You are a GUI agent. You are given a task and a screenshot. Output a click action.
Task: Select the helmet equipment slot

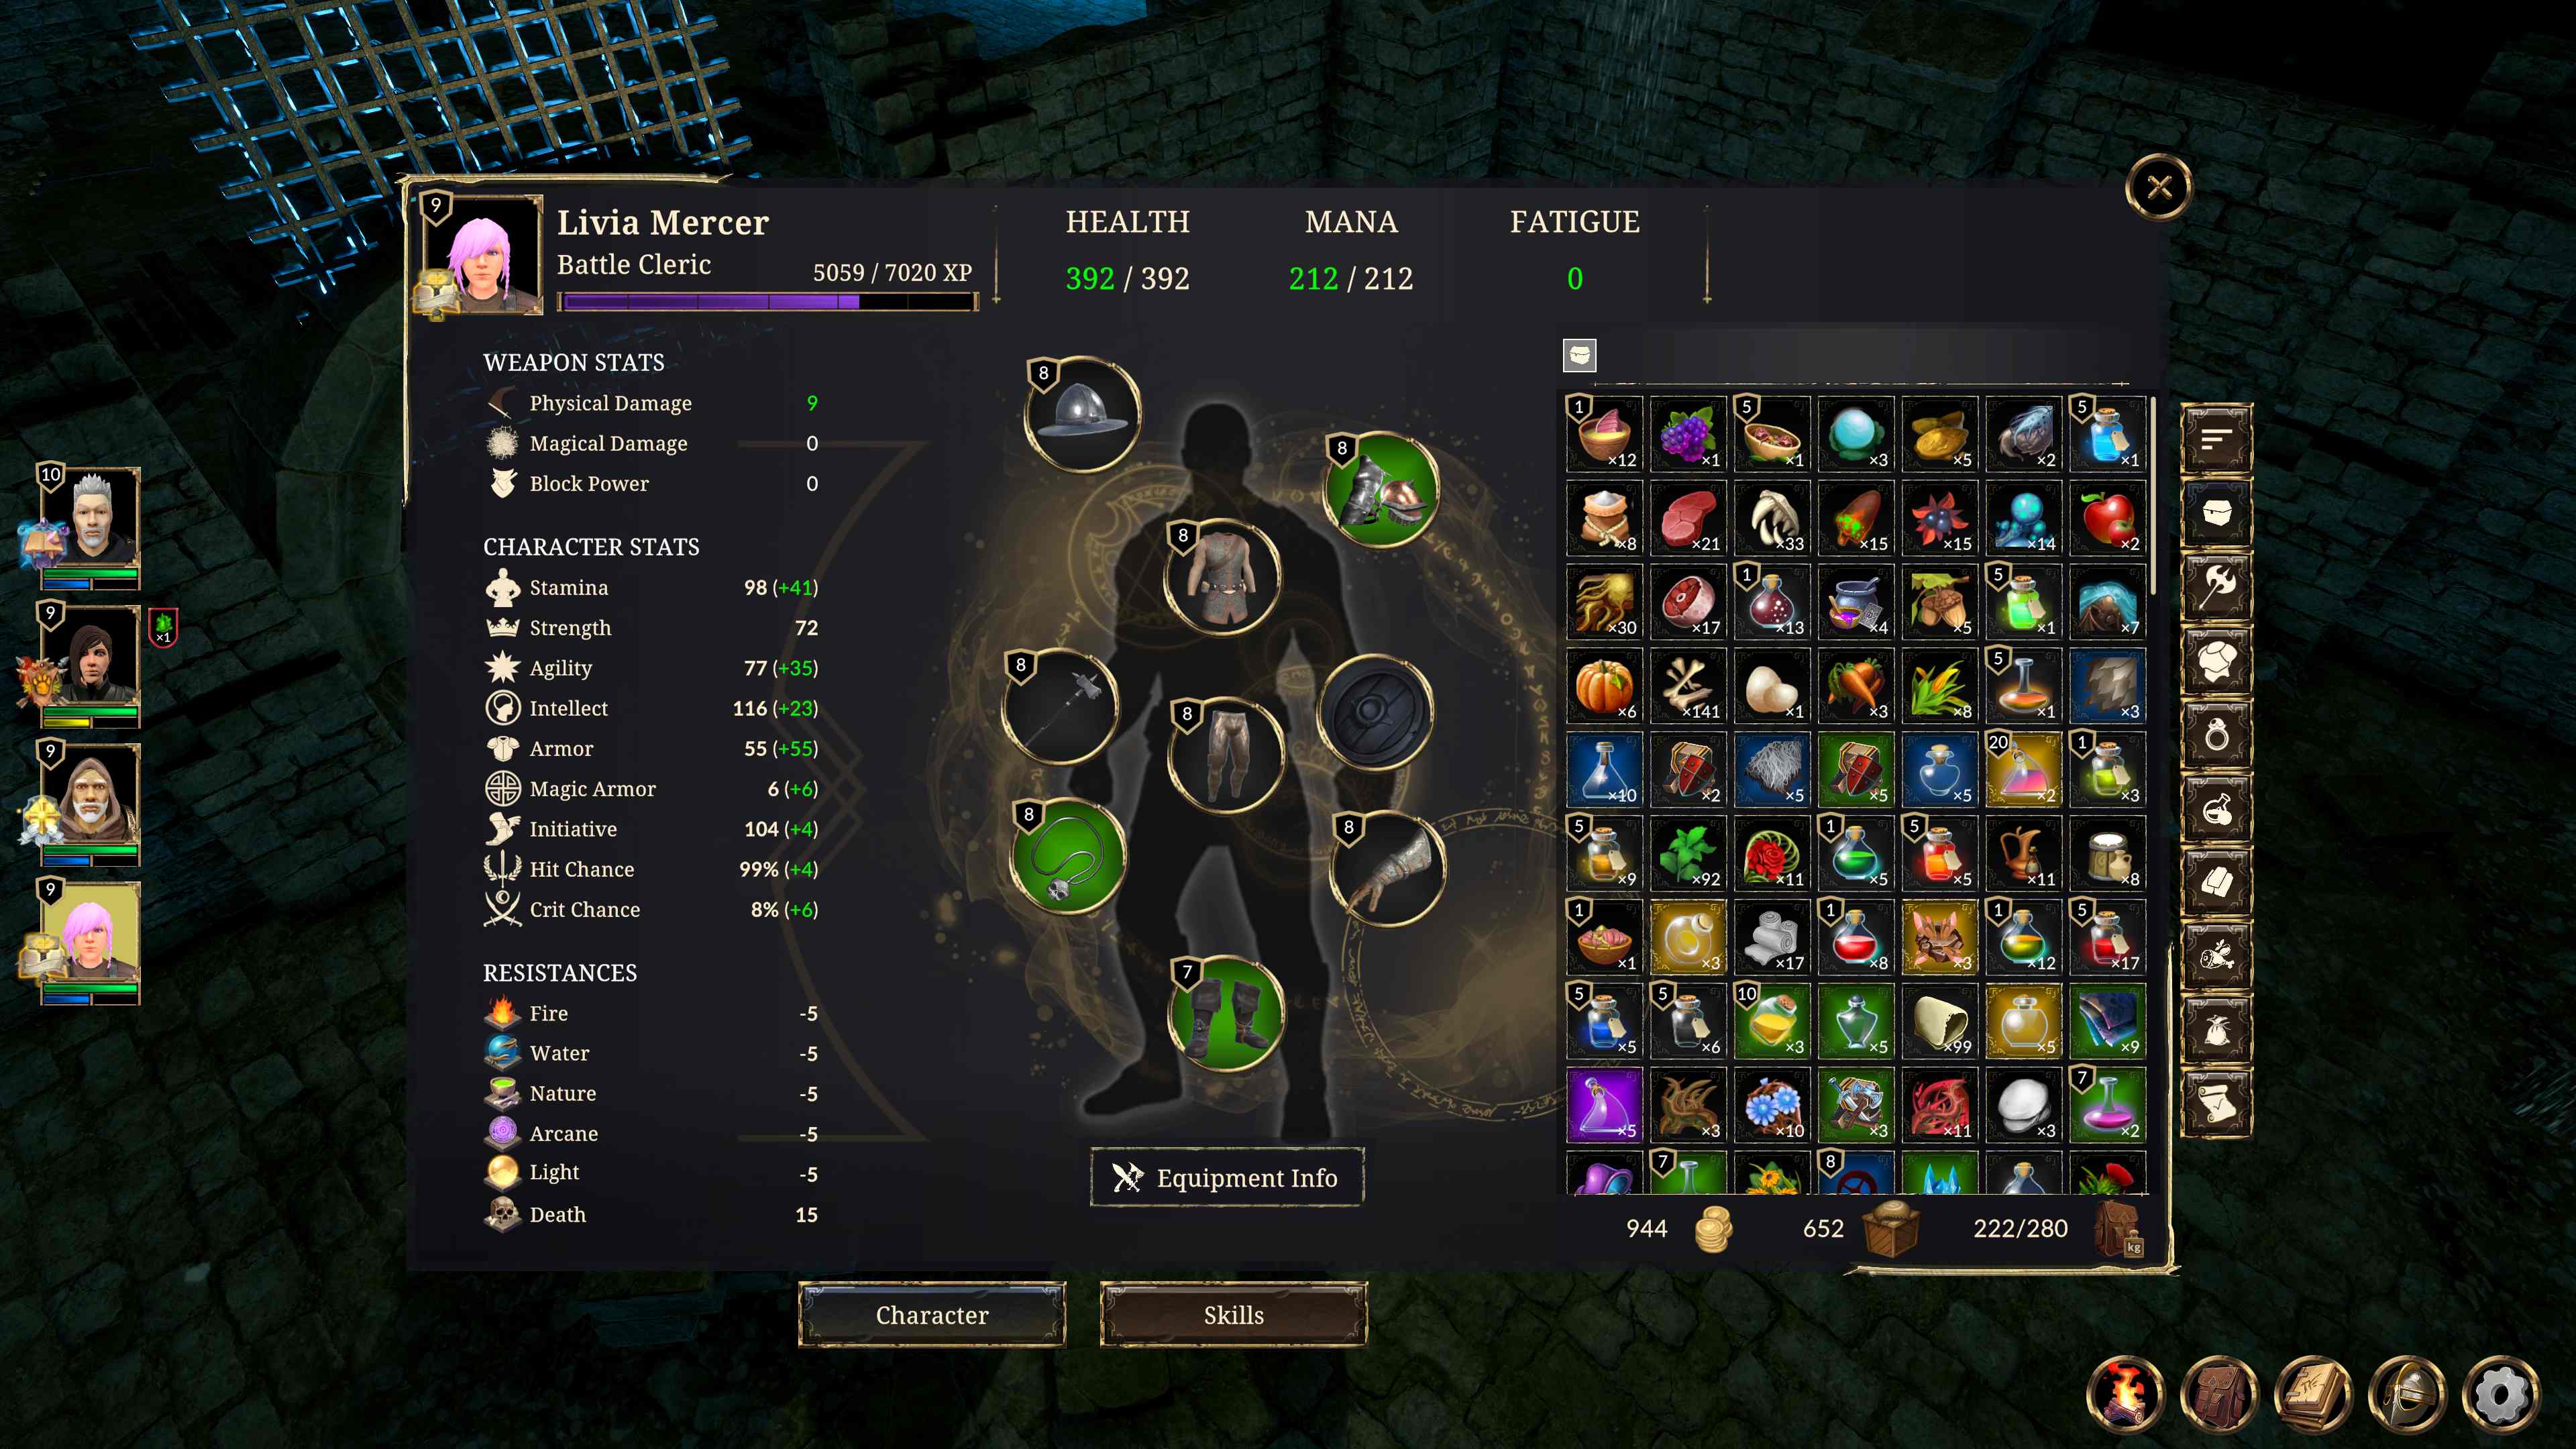[x=1083, y=413]
